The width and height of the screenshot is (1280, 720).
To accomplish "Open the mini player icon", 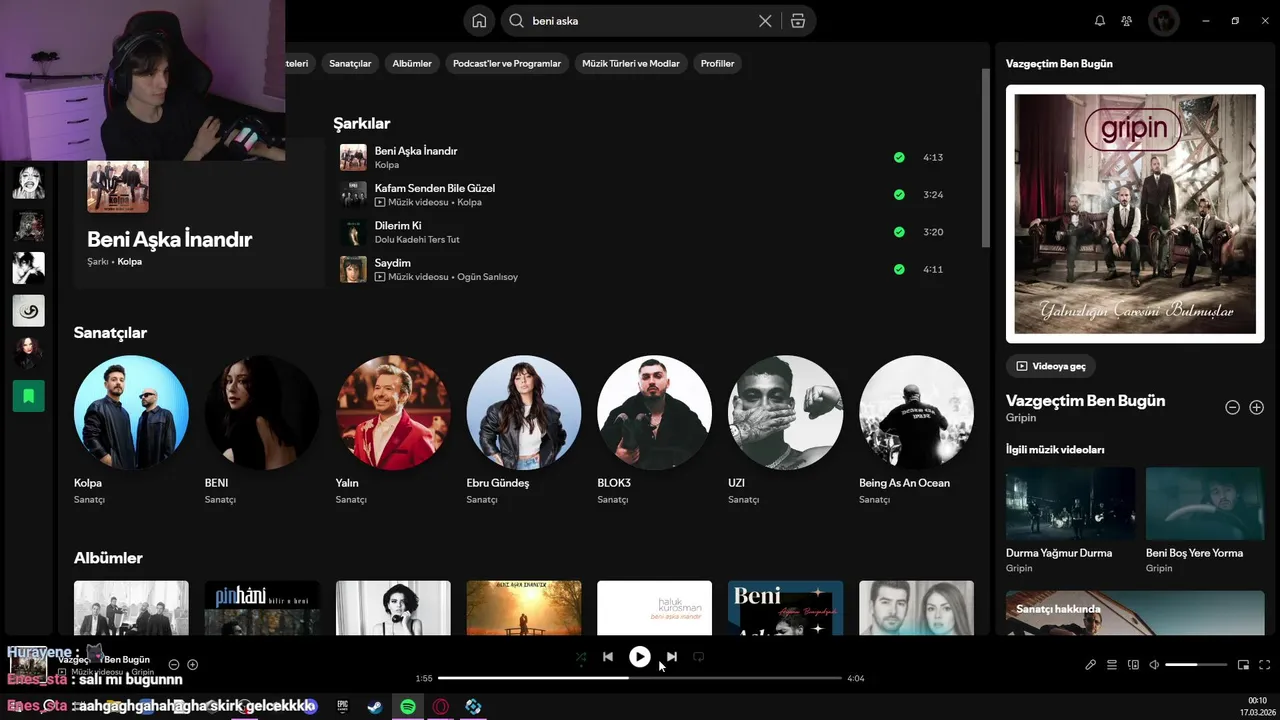I will pos(1243,665).
